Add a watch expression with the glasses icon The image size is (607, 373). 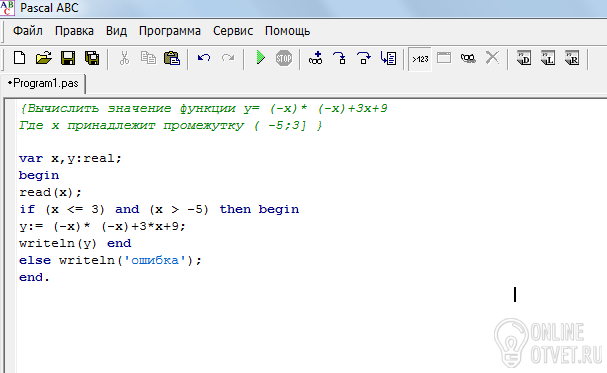(x=316, y=58)
